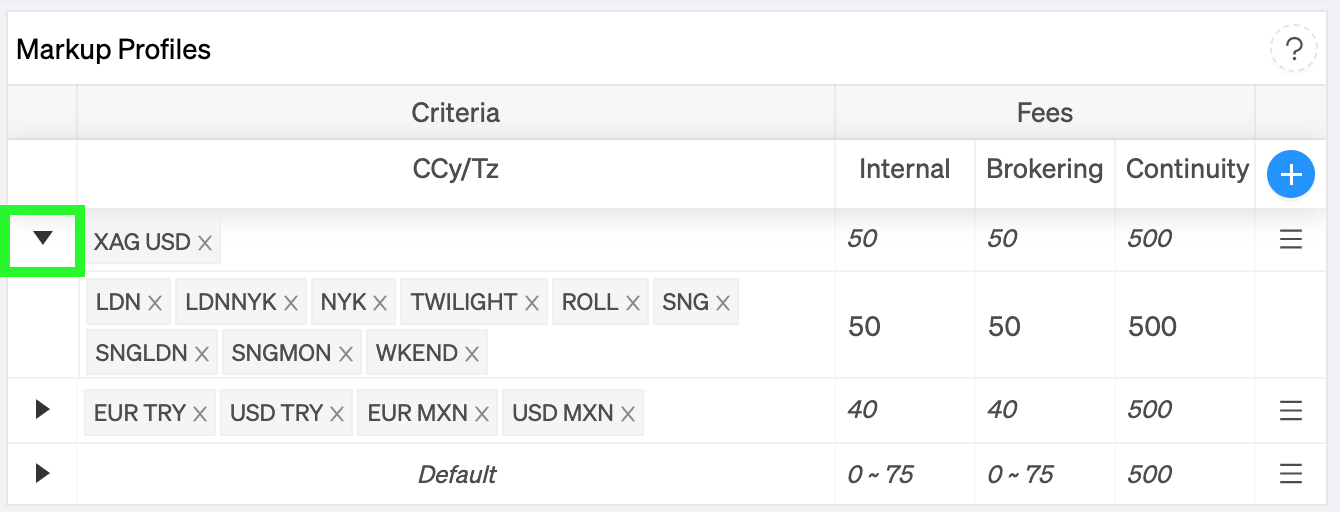The width and height of the screenshot is (1340, 512).
Task: Collapse the XAG USD profile row
Action: pos(42,238)
